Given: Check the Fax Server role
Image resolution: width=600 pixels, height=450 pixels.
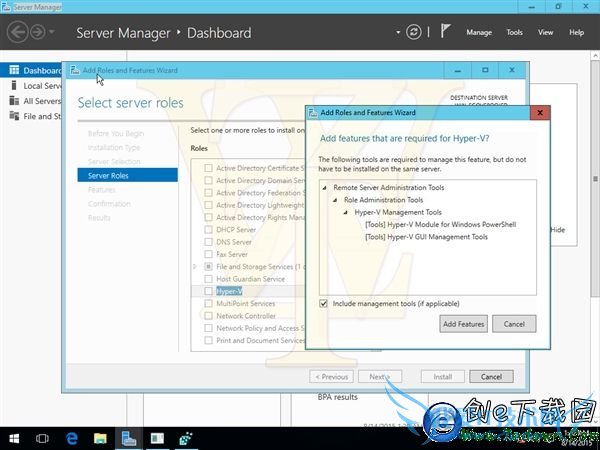Looking at the screenshot, I should (x=209, y=254).
